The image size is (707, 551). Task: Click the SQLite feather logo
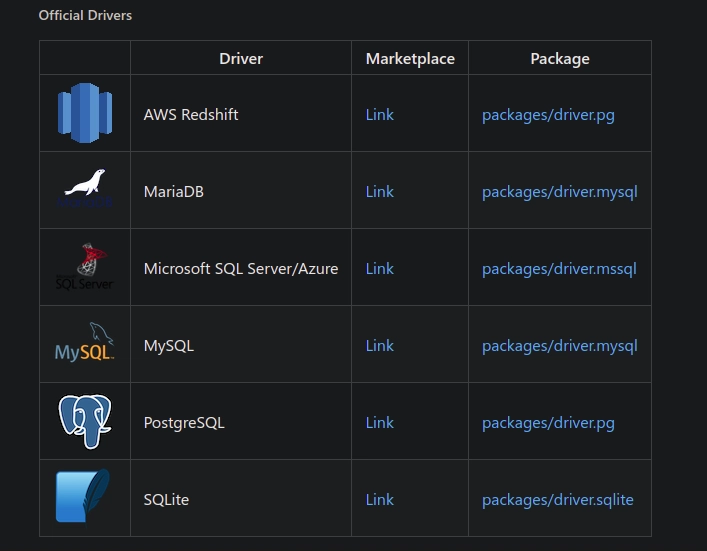[x=83, y=496]
